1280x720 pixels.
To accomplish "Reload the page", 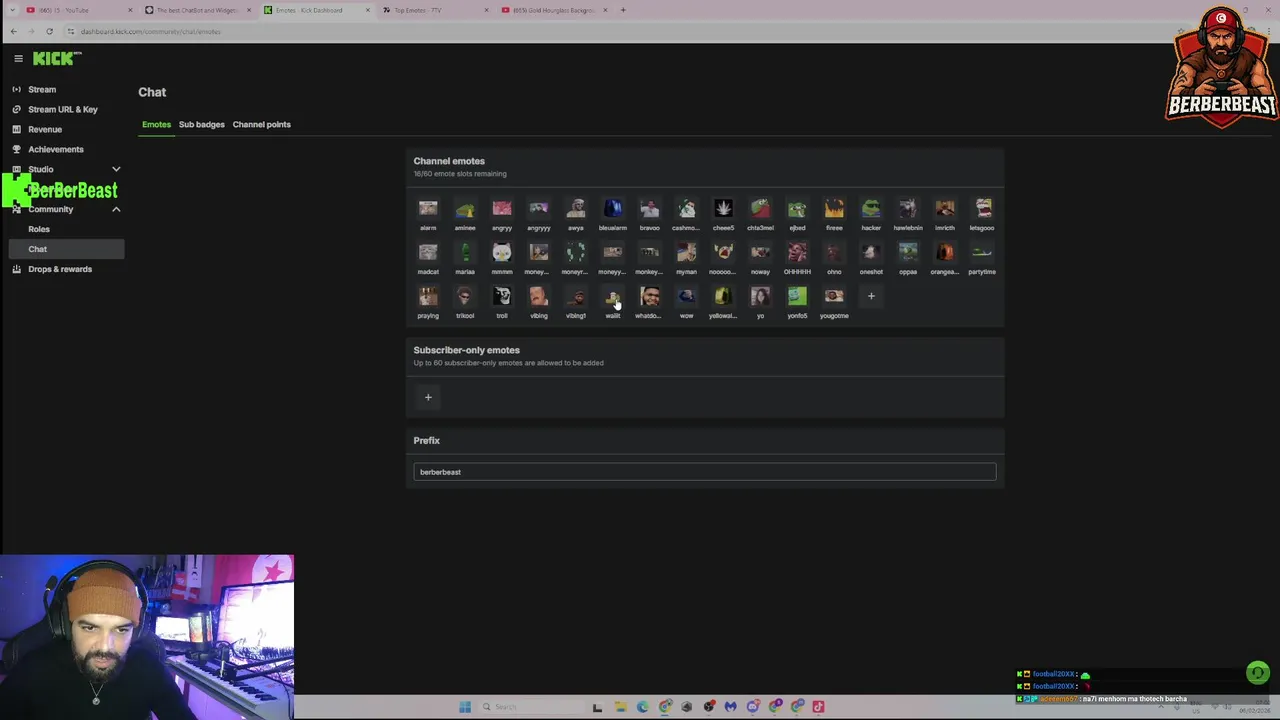I will [49, 31].
